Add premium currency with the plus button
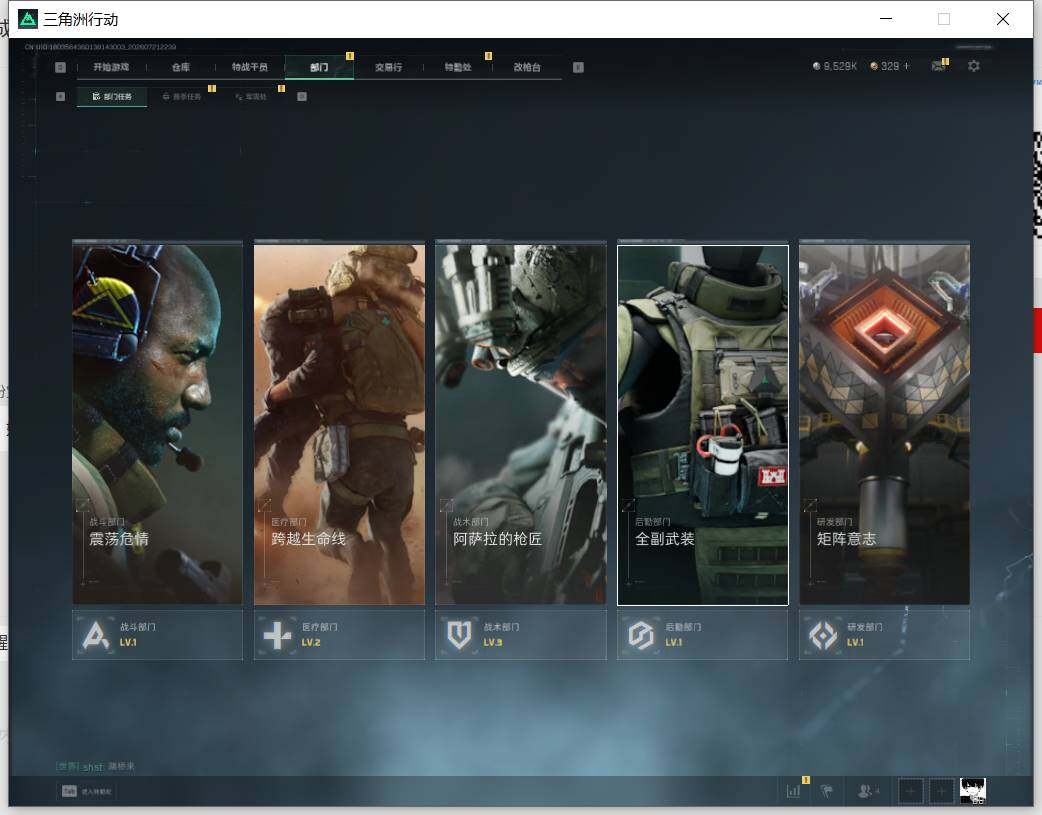 906,66
